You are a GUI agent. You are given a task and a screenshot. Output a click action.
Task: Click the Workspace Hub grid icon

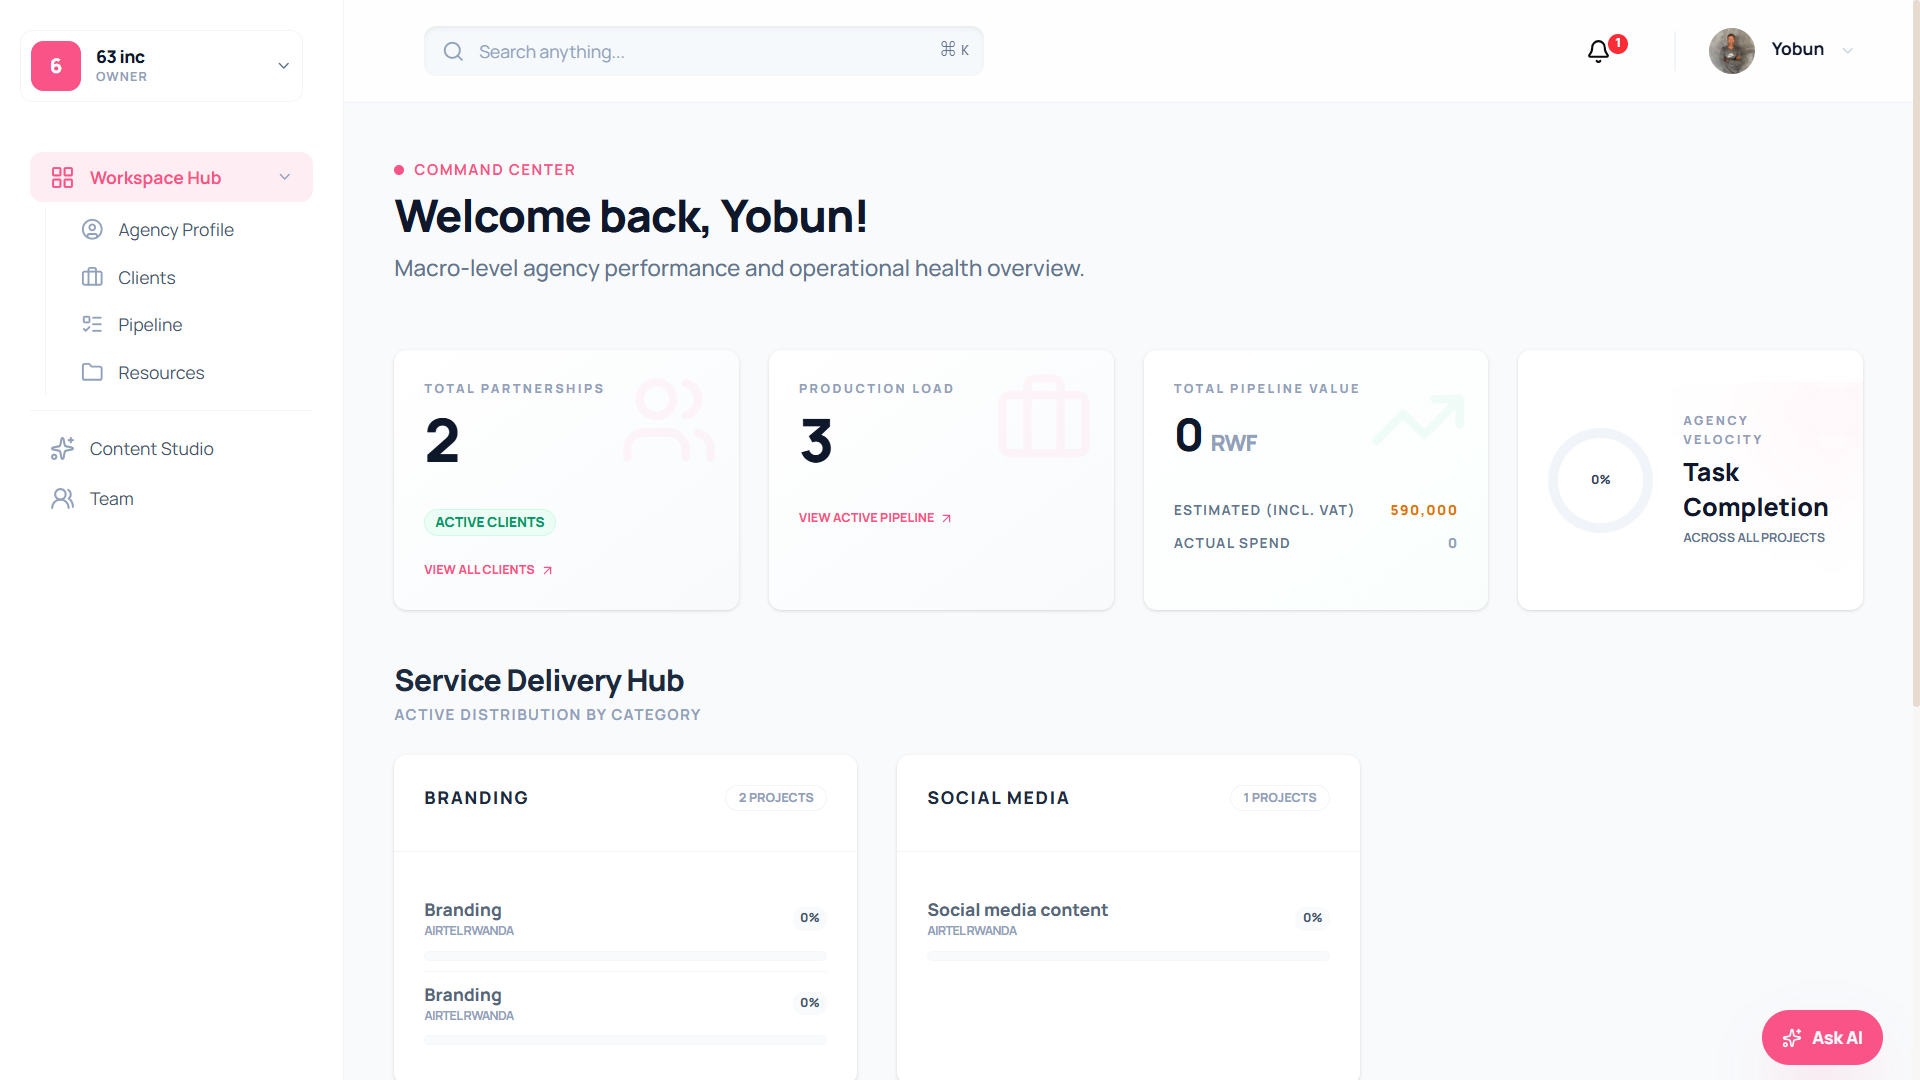tap(63, 178)
